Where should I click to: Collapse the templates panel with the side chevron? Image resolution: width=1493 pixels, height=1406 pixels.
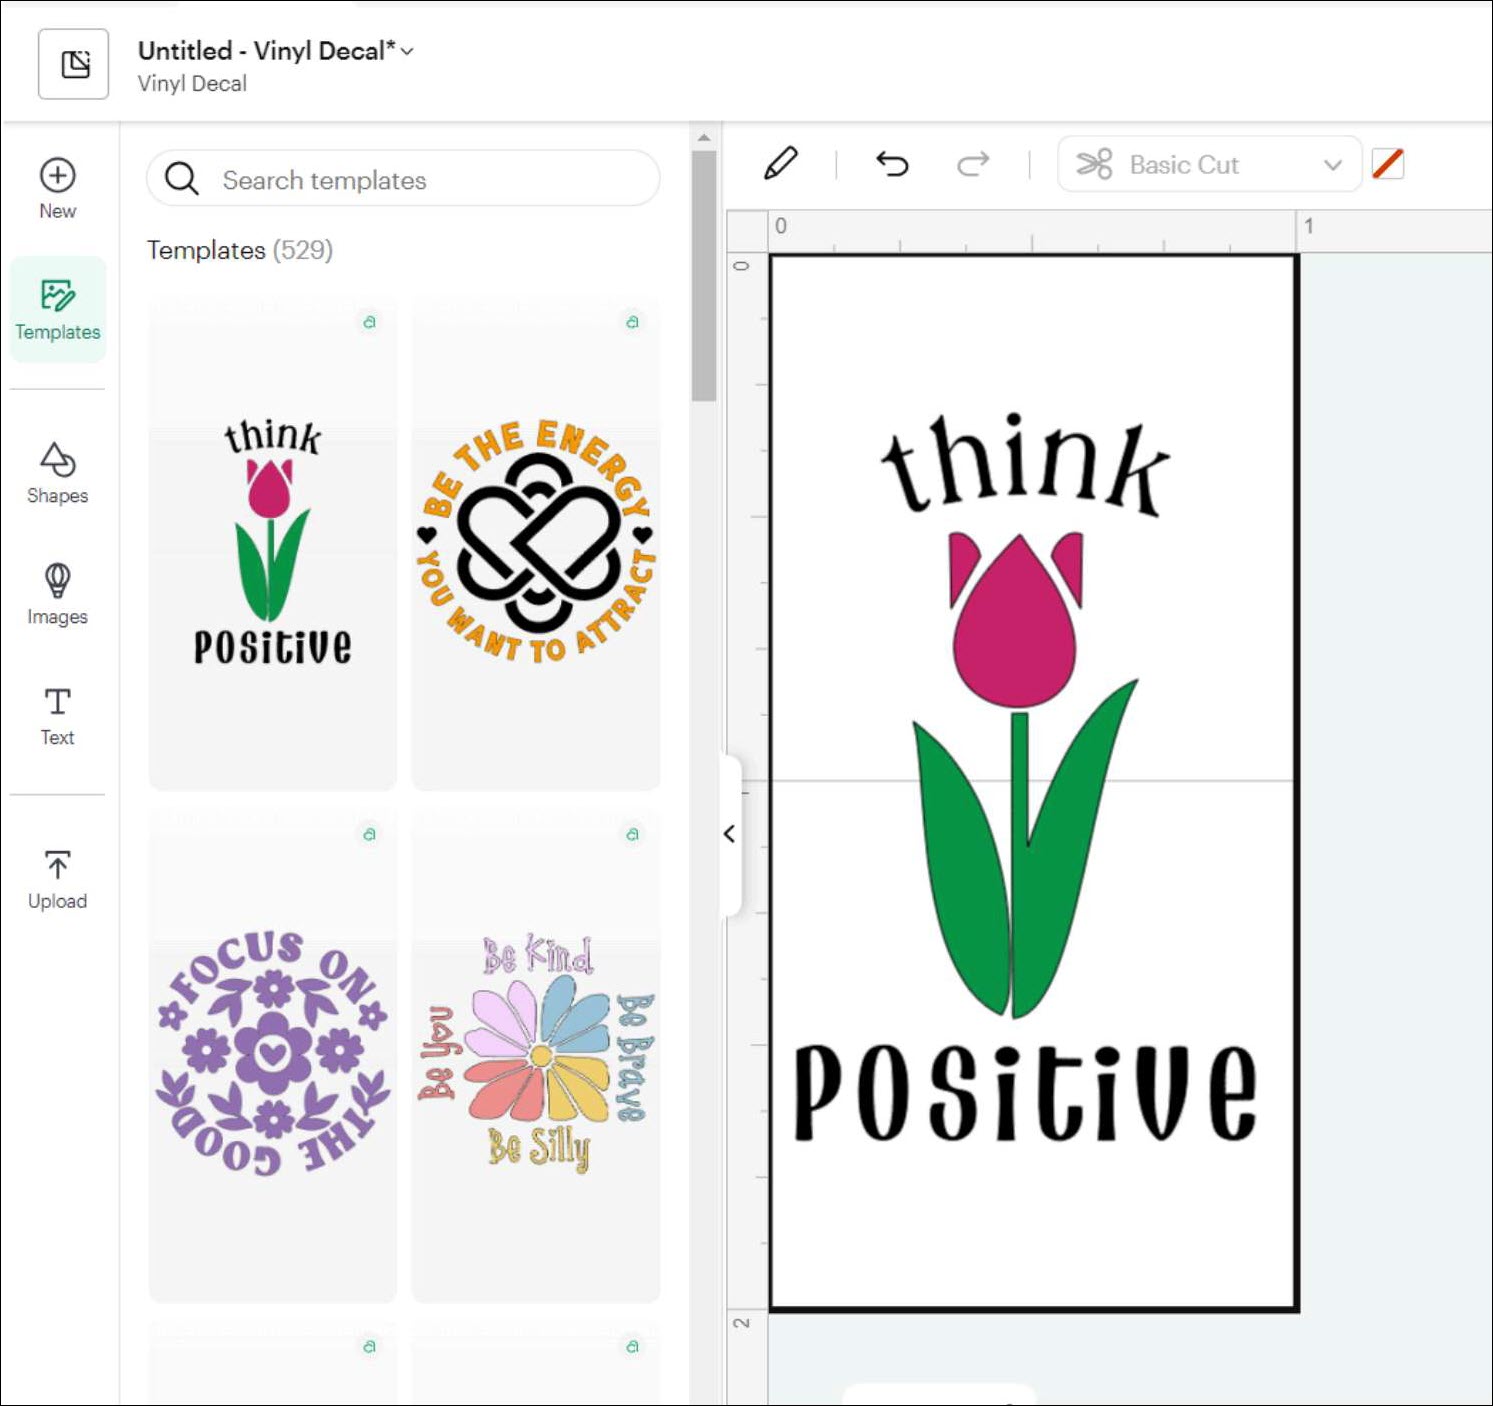click(729, 833)
